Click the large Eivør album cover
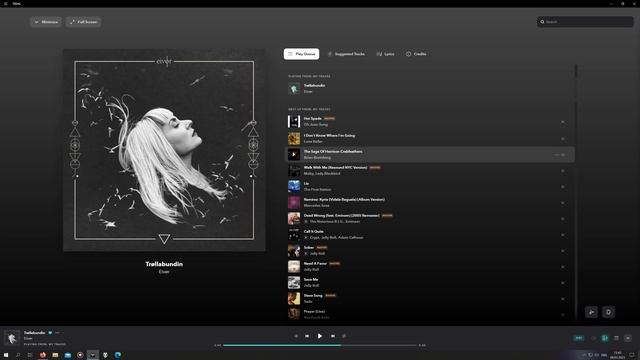 click(x=164, y=150)
